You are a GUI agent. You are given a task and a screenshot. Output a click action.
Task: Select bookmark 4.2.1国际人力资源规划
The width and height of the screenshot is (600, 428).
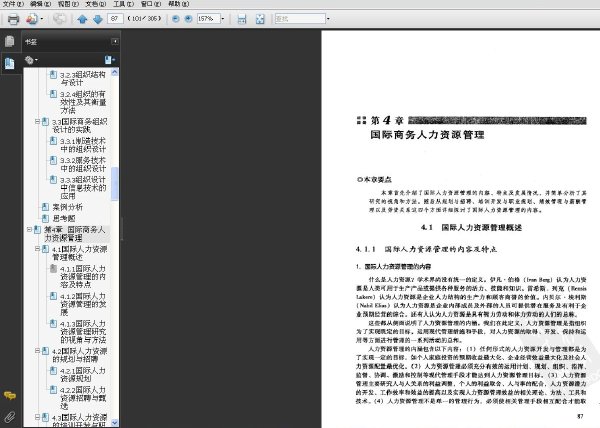pos(83,374)
